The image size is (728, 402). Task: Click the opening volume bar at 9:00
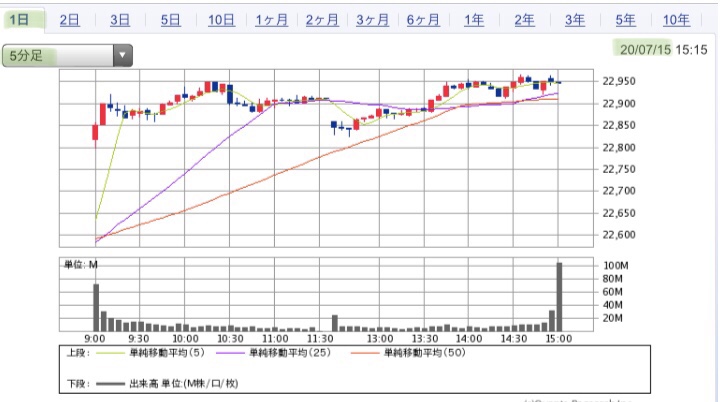point(96,307)
